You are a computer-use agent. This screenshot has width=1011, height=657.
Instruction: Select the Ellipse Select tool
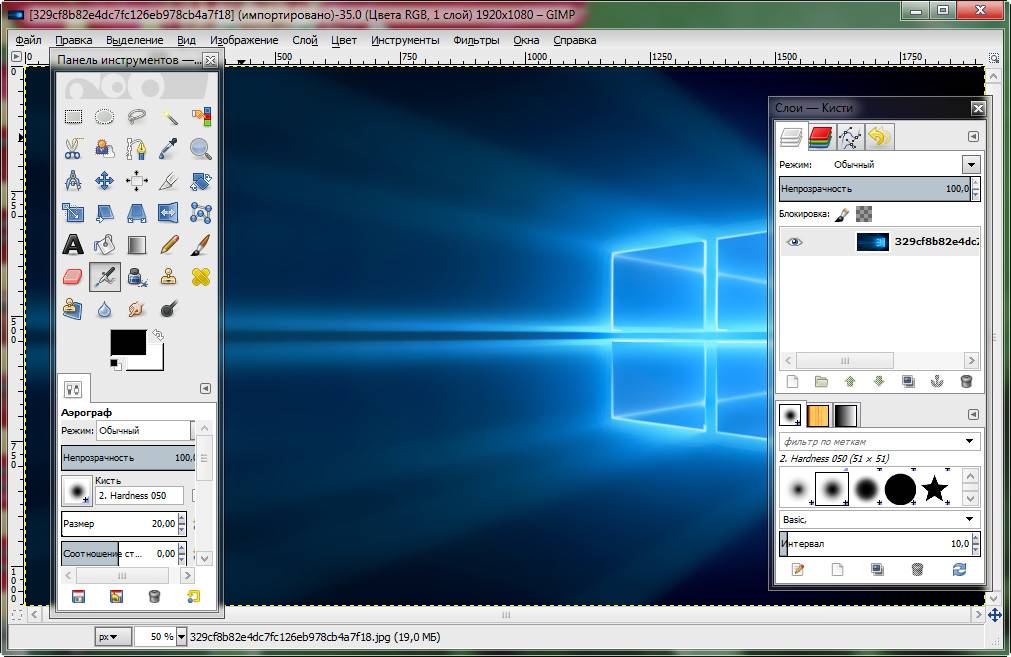[x=104, y=117]
